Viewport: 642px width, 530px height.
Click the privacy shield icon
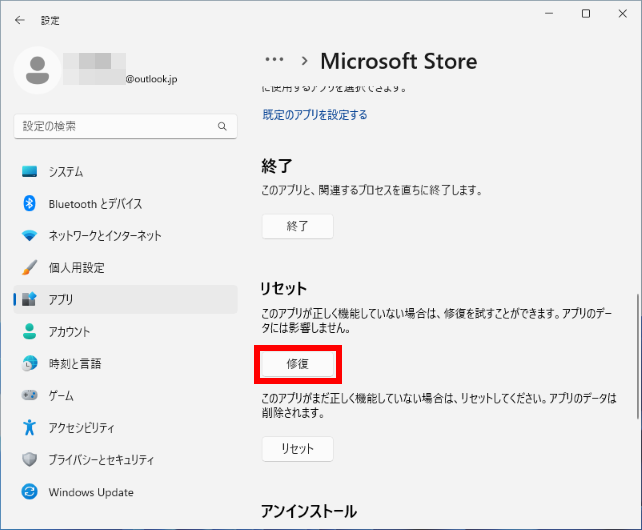pos(29,459)
